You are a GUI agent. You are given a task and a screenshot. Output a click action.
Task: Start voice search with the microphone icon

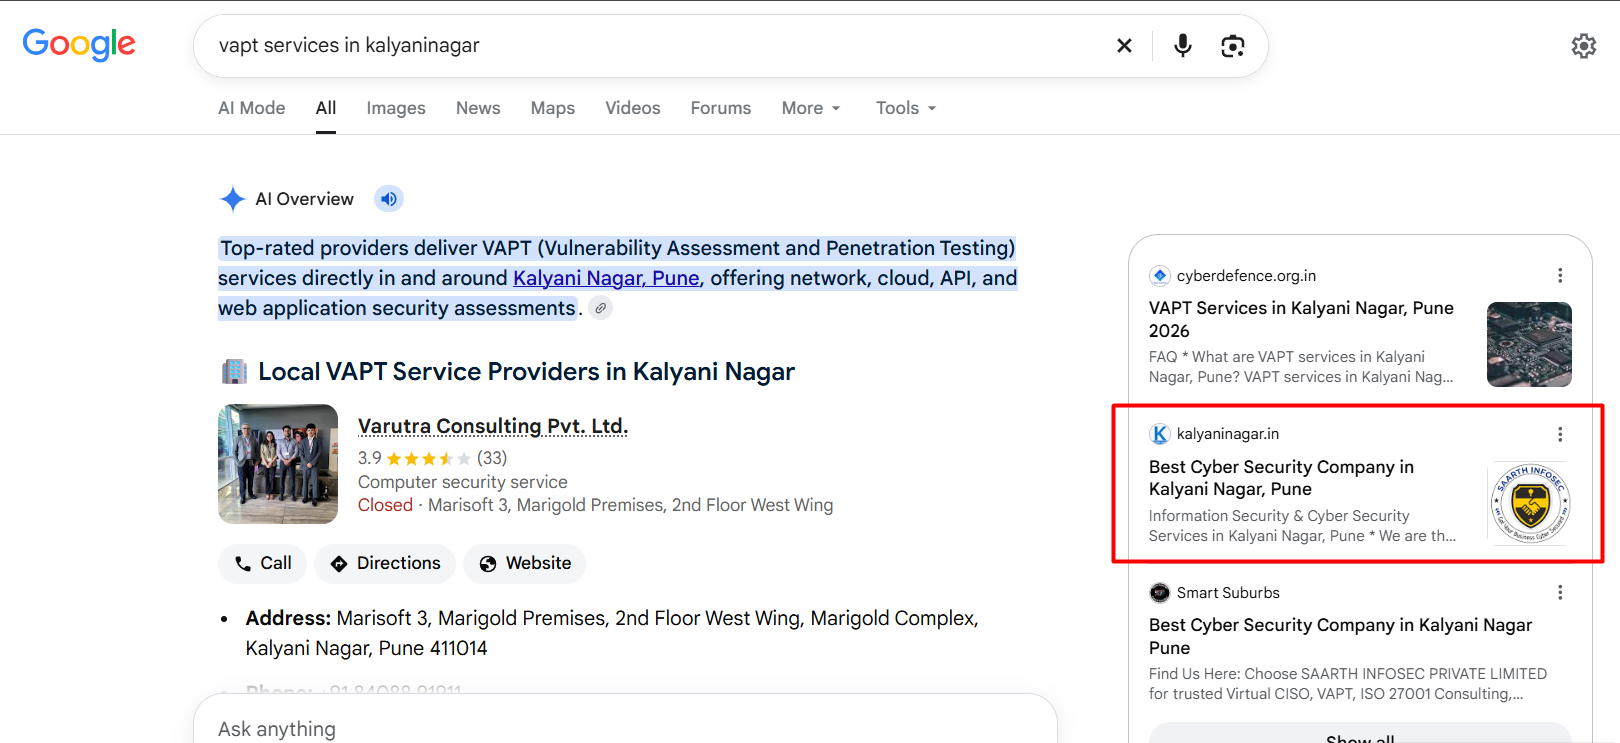1182,45
